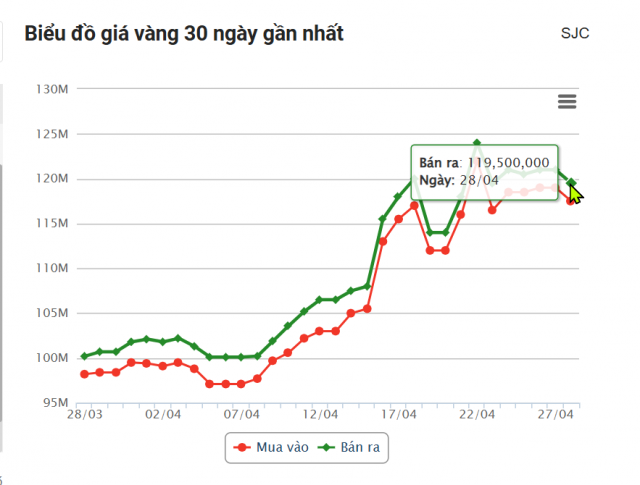640x485 pixels.
Task: Click the 28/03 x-axis date label
Action: [x=84, y=414]
